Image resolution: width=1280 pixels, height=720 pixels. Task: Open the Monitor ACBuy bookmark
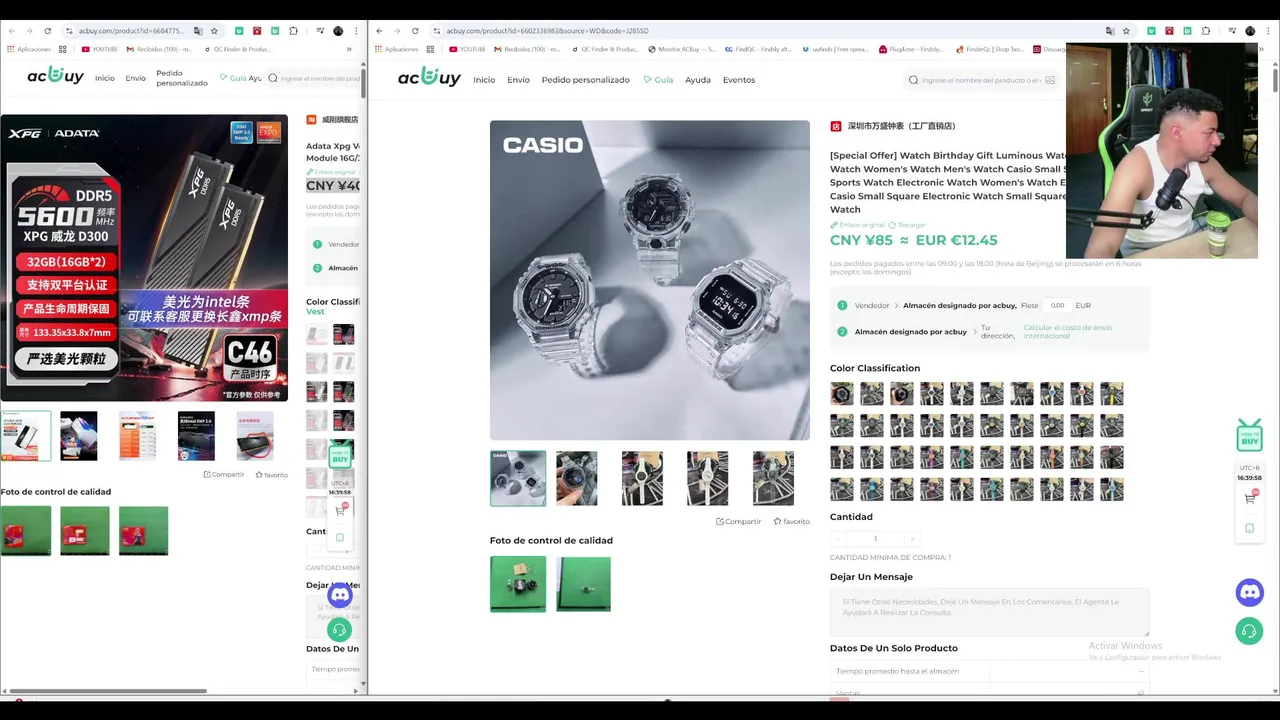(x=682, y=49)
